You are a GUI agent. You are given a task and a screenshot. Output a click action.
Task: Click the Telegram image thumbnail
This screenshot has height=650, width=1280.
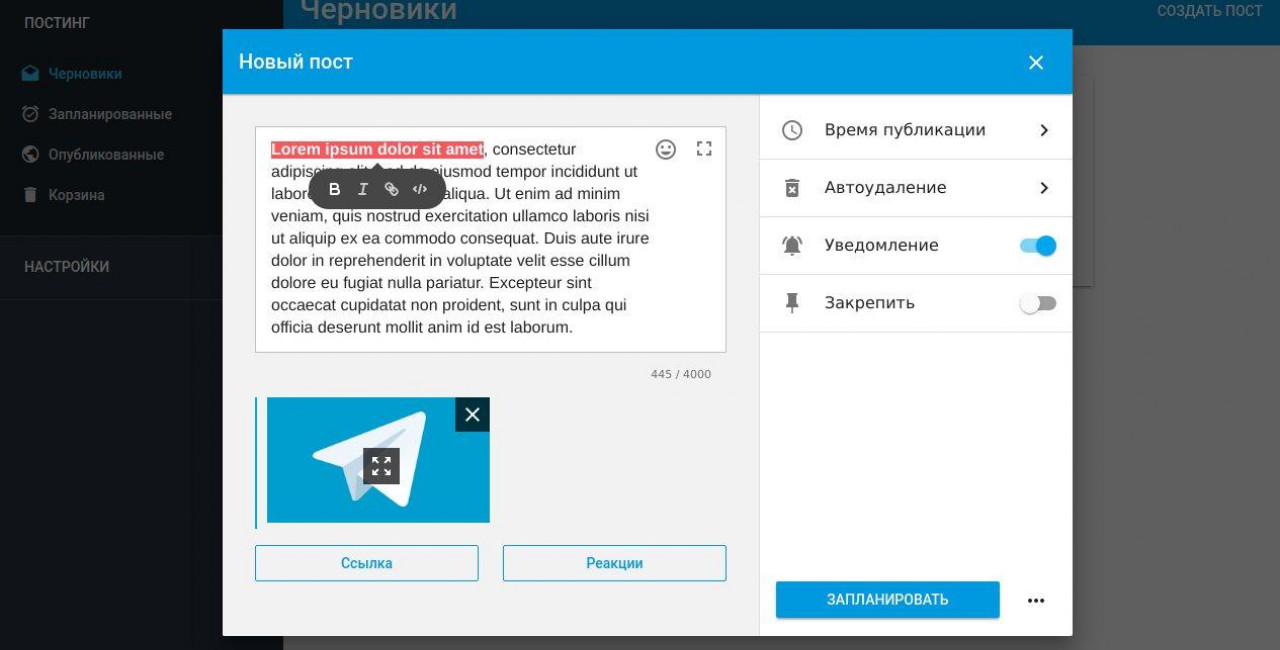378,460
